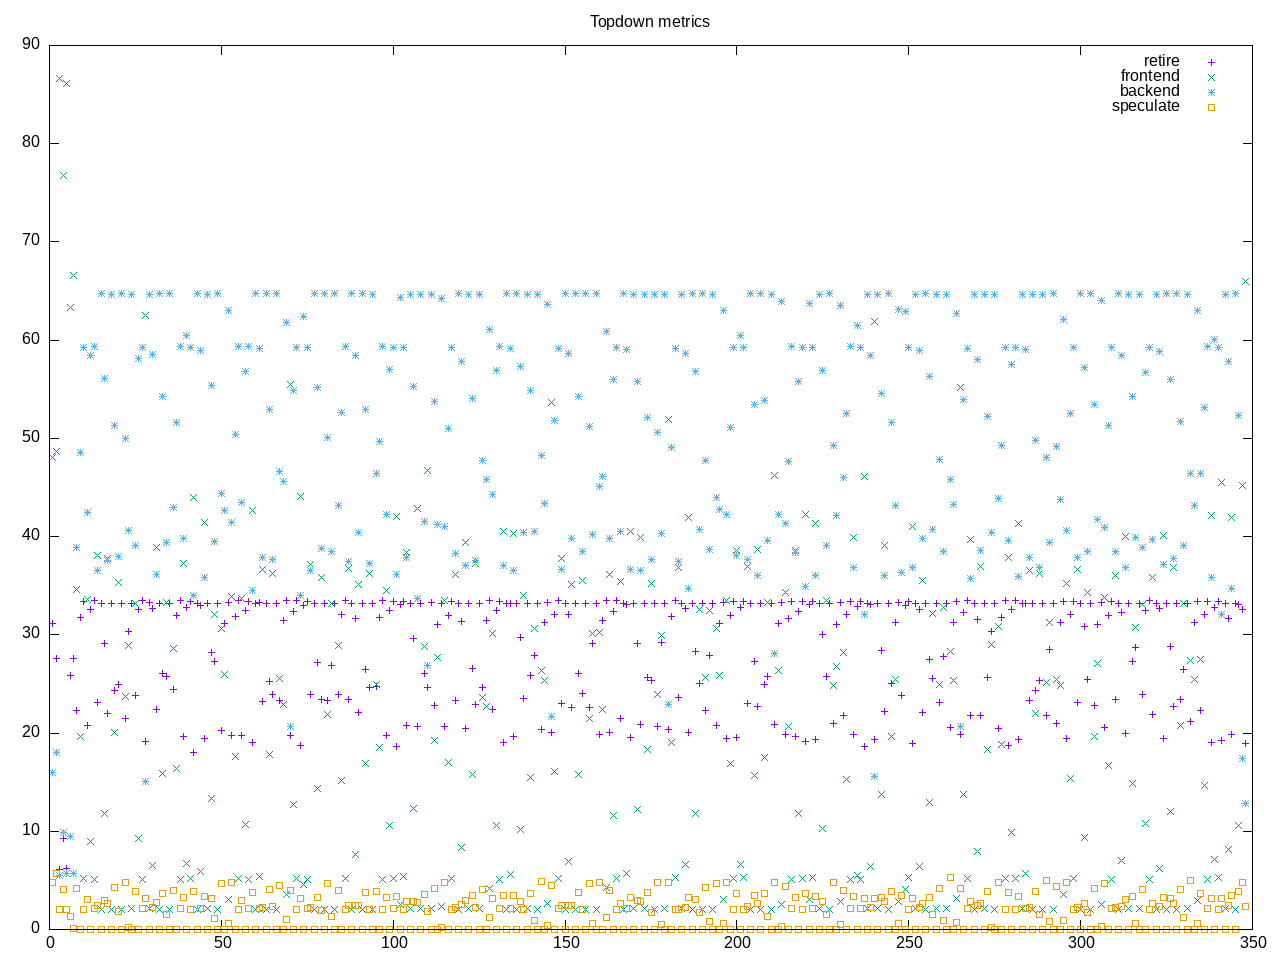The width and height of the screenshot is (1280, 960).
Task: Click the y-axis label 30
Action: click(x=30, y=634)
